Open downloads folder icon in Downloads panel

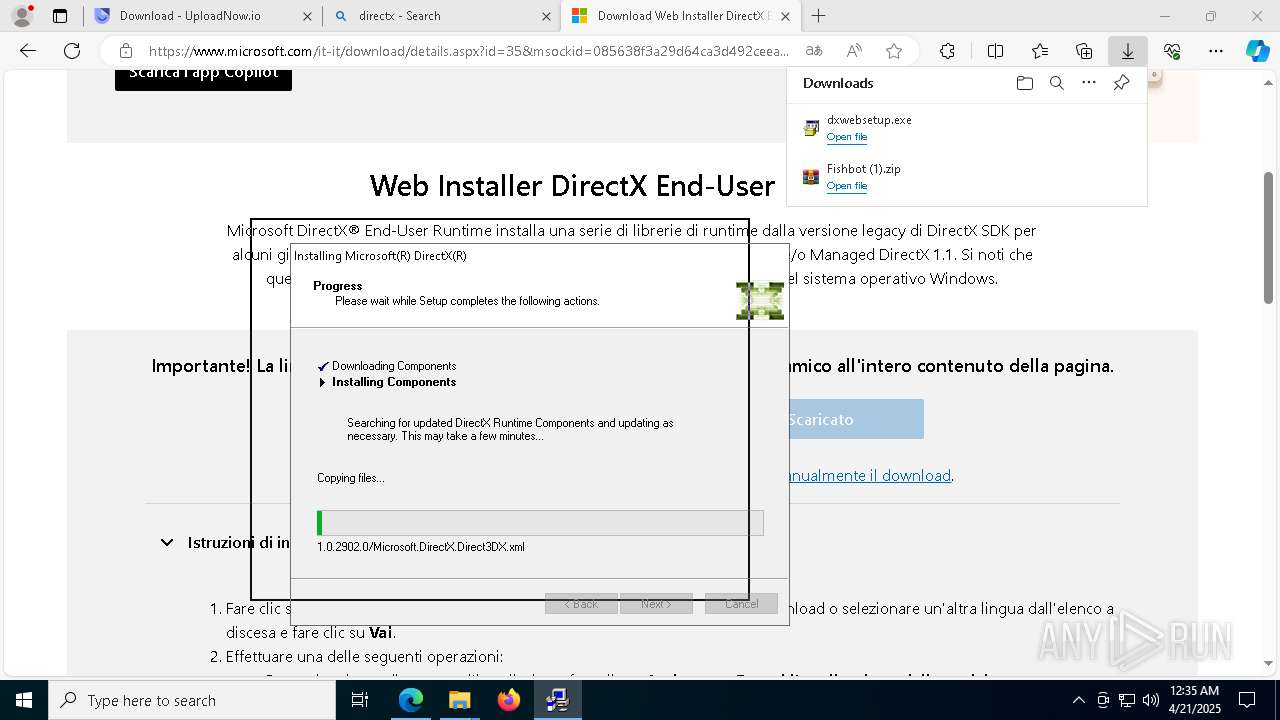(1024, 83)
